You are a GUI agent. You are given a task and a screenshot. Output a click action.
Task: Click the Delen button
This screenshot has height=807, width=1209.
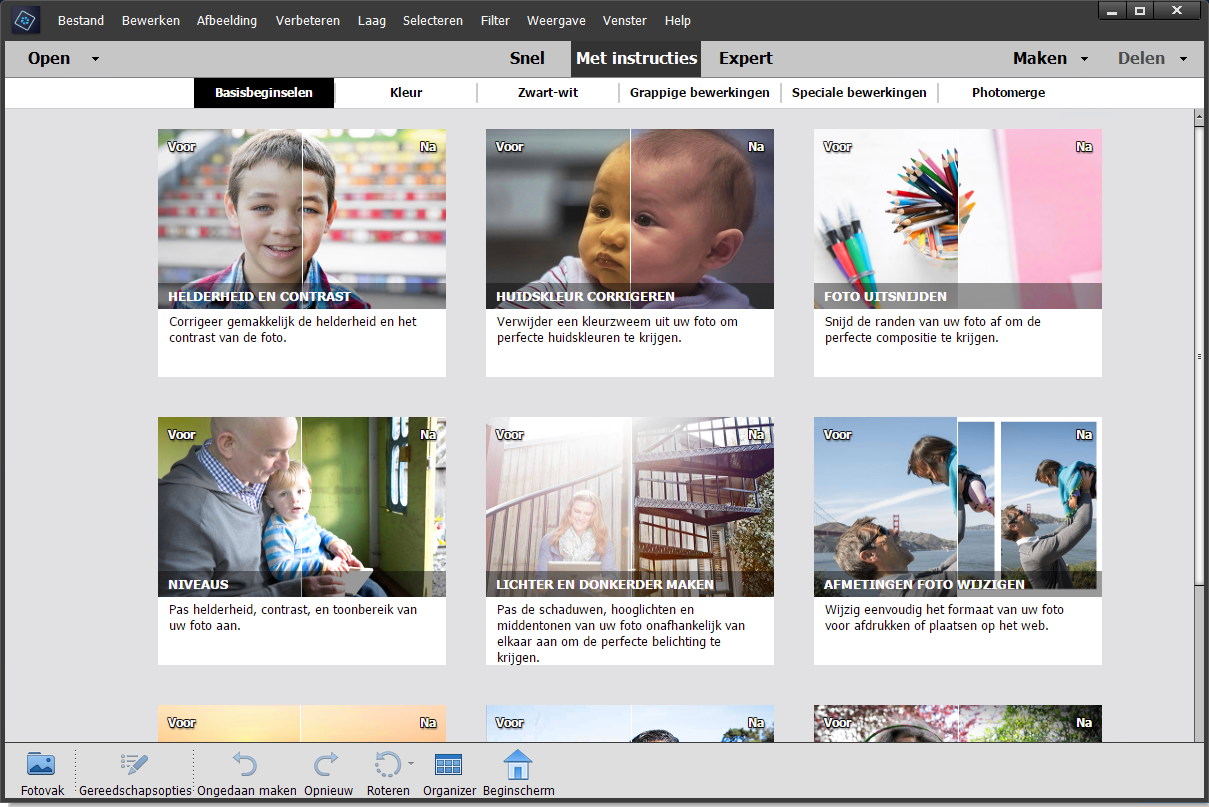(x=1142, y=58)
